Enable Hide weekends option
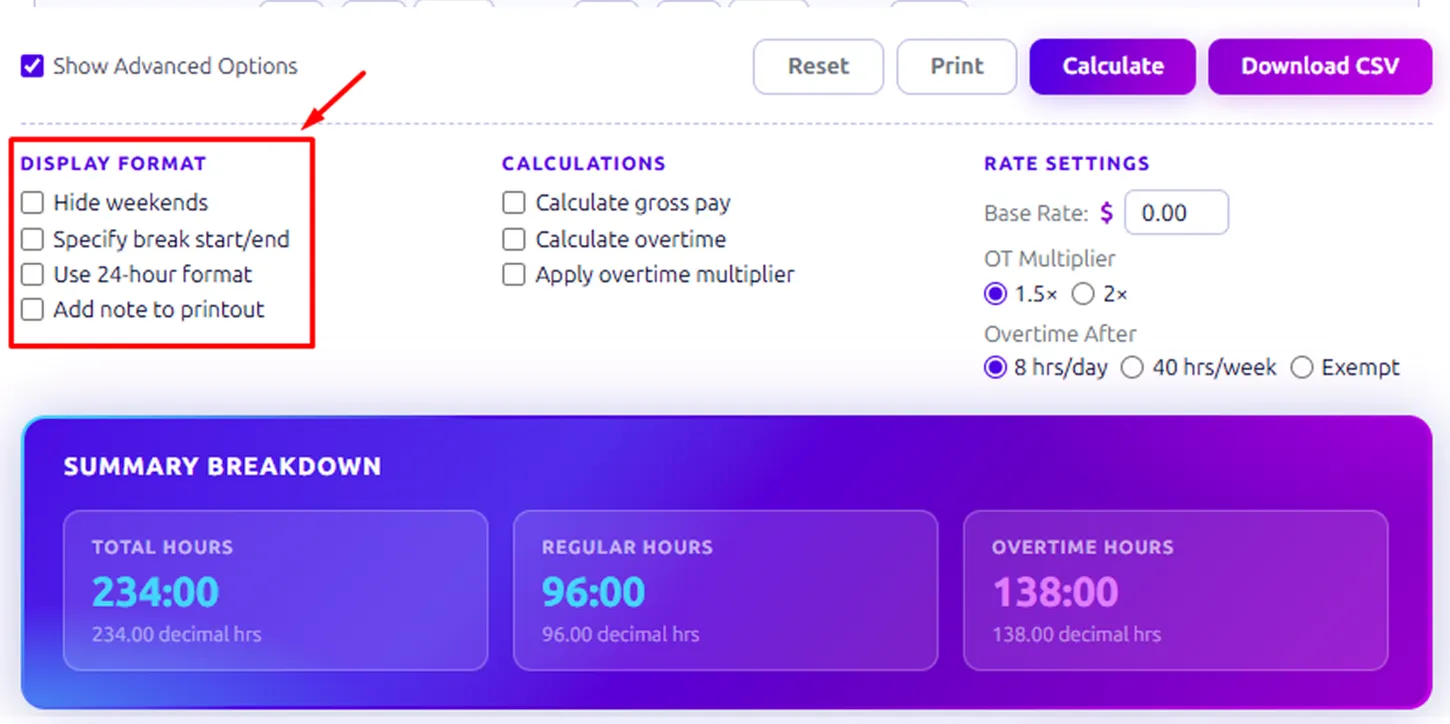Screen dimensions: 1450x724 pos(33,203)
